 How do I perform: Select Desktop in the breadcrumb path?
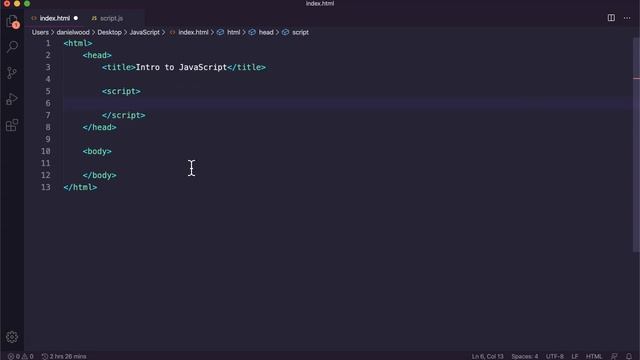[x=109, y=32]
